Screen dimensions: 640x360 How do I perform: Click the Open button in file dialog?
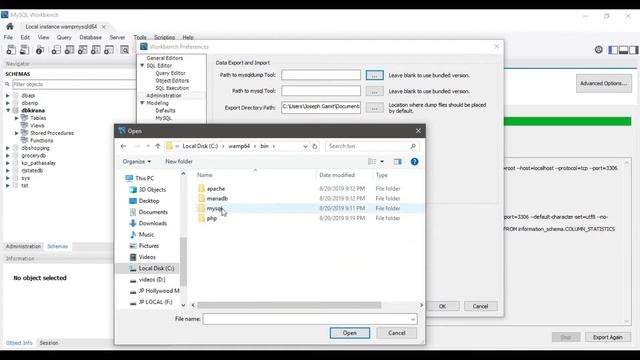[350, 333]
